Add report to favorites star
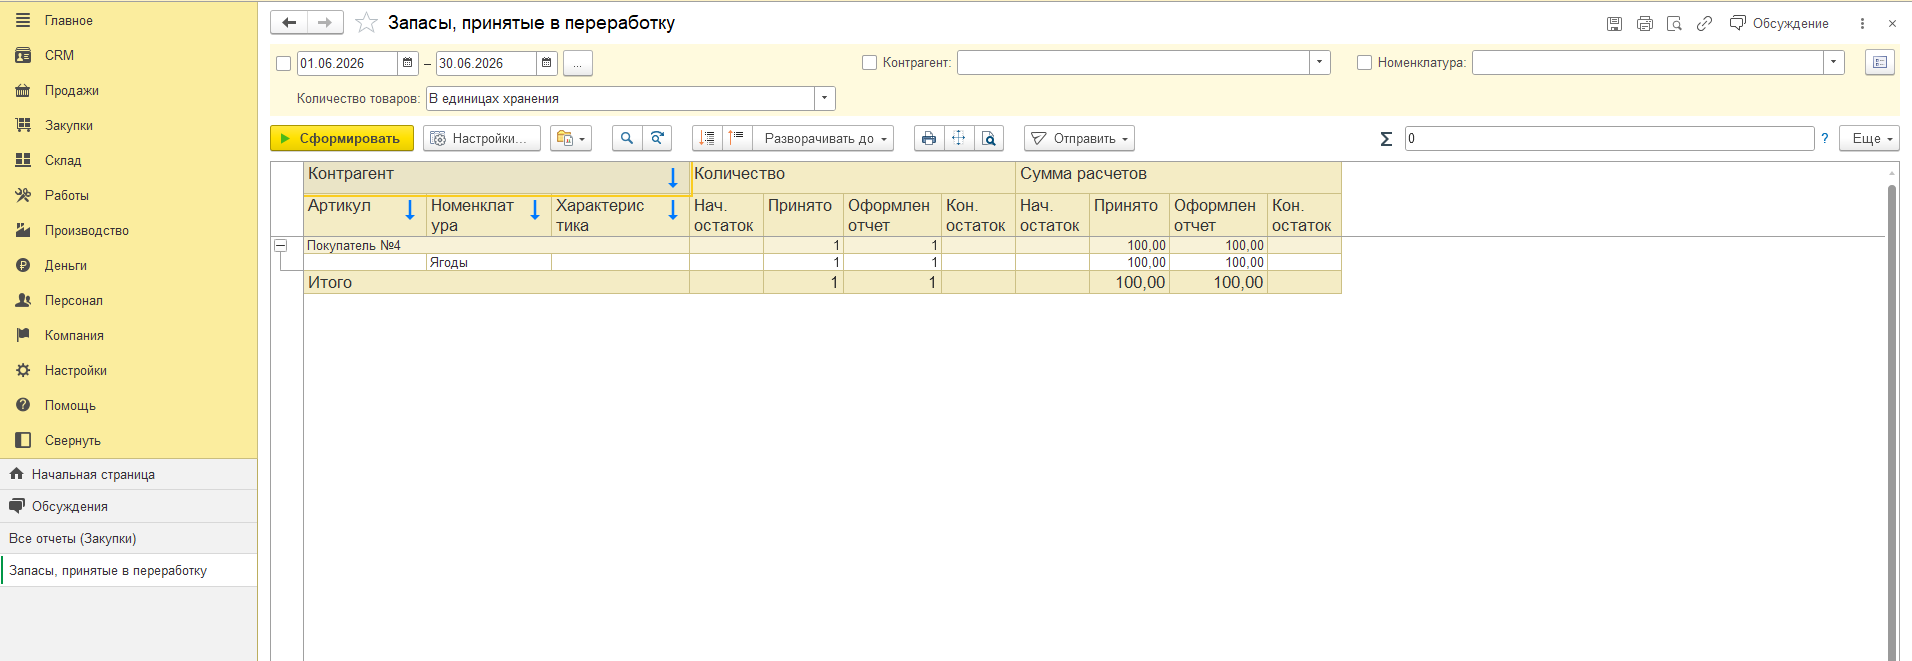 click(x=367, y=23)
